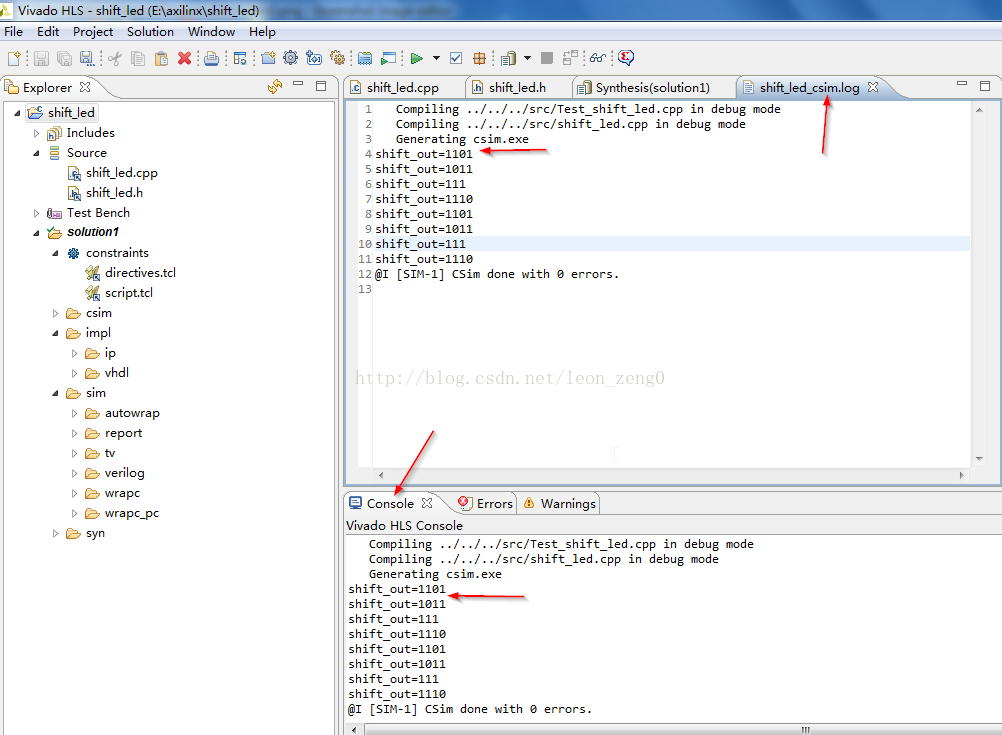Screen dimensions: 1002x735
Task: Expand the syn folder in the tree
Action: point(56,533)
